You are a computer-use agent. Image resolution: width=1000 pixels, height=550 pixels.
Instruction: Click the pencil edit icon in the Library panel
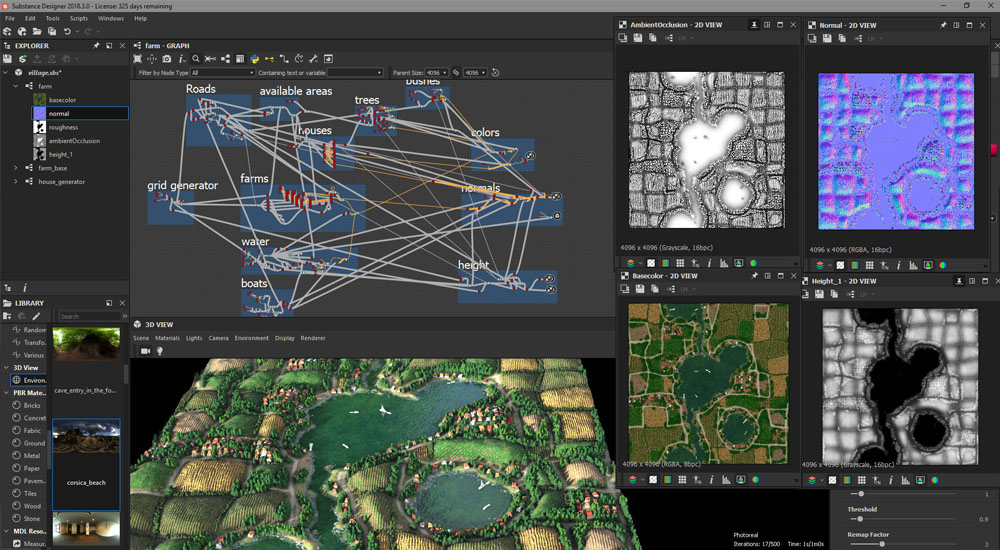coord(36,316)
